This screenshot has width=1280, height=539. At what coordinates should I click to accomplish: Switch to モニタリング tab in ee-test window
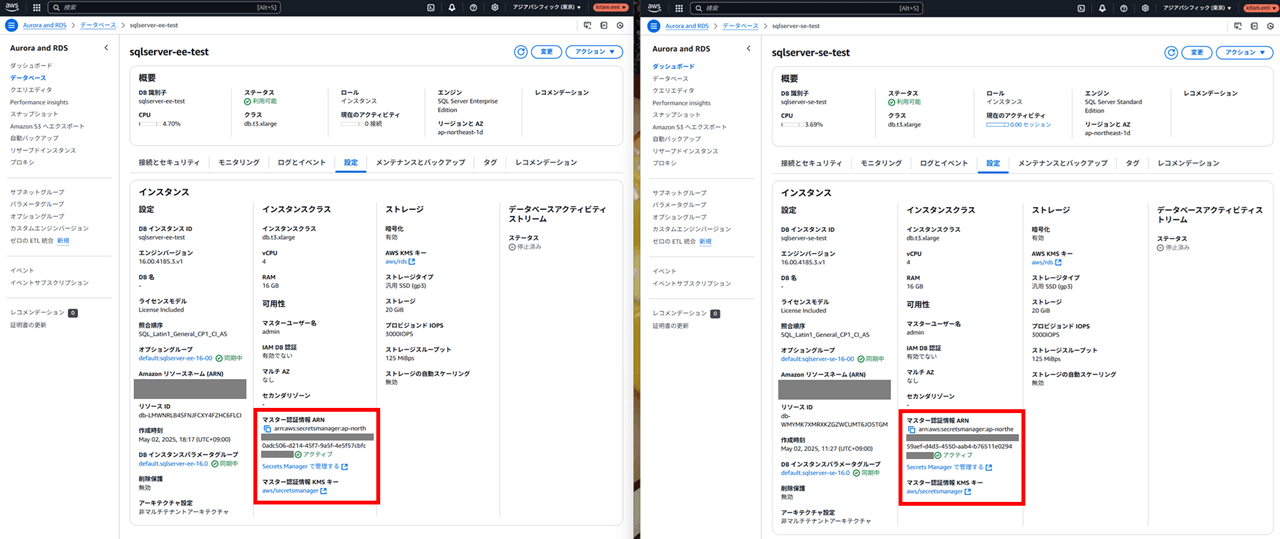tap(239, 162)
